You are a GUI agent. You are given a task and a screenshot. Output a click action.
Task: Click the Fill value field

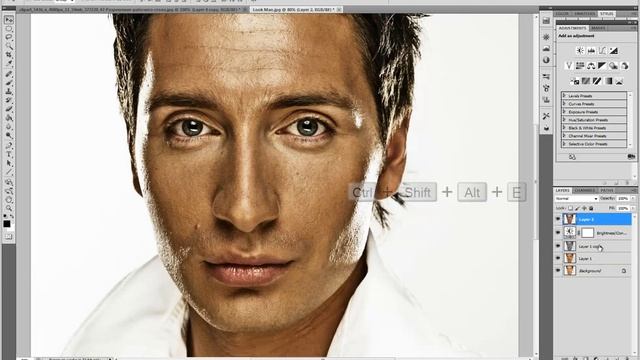pos(623,209)
